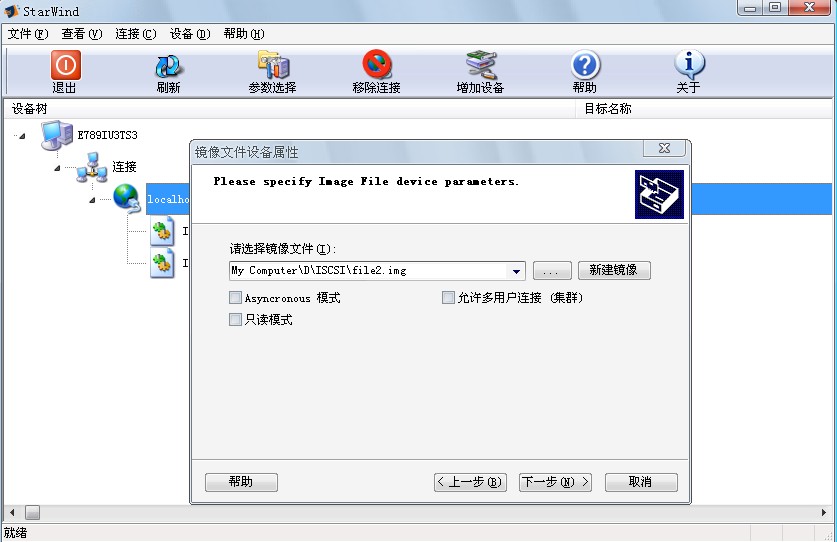837x542 pixels.
Task: Select the E789IU3TS3 computer icon
Action: tap(57, 135)
